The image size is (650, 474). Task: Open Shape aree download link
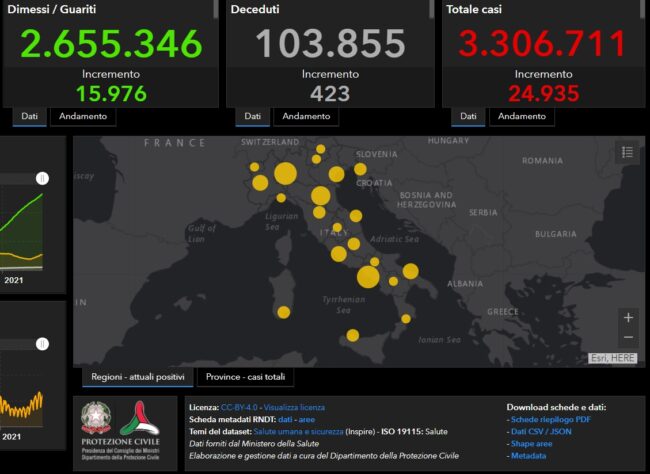point(531,444)
